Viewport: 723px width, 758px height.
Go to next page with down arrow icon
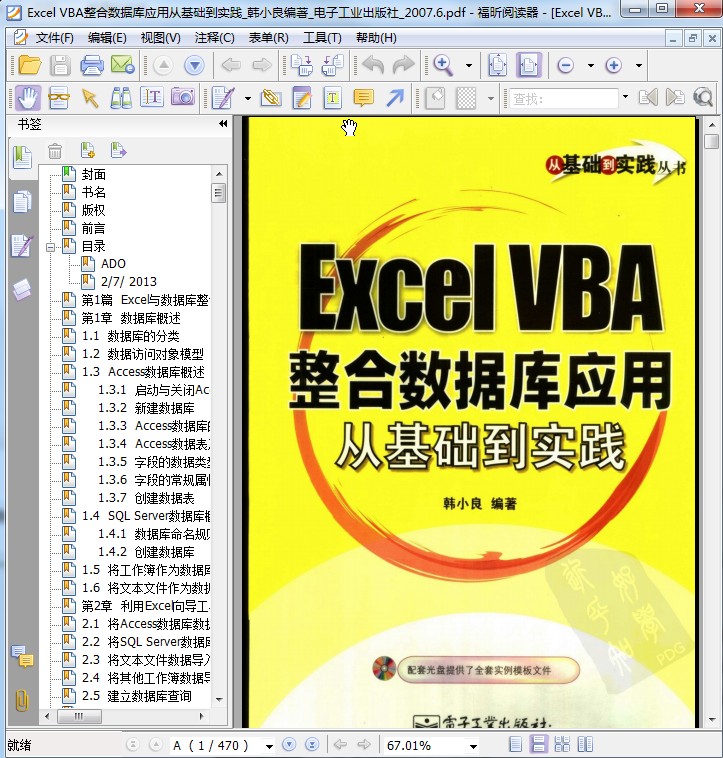pos(194,65)
